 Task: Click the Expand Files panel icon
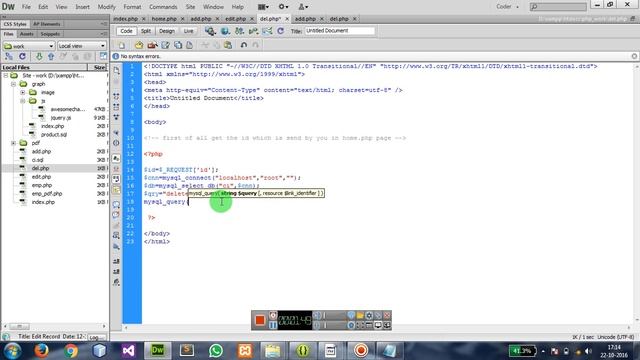103,56
